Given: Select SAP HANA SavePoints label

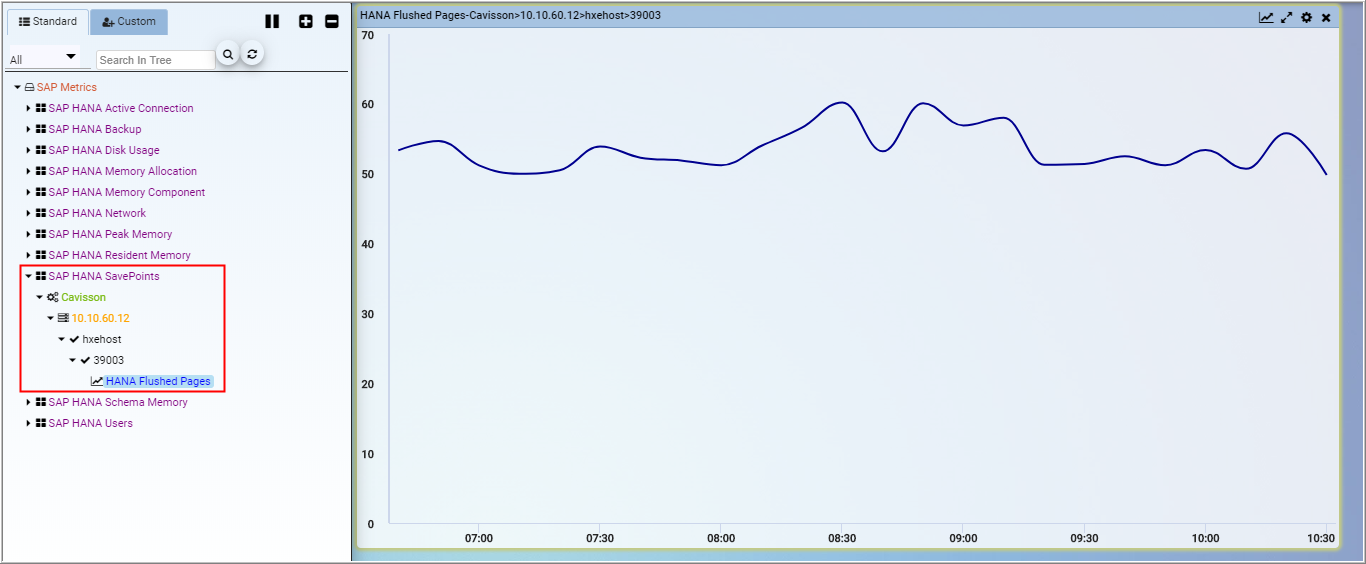Looking at the screenshot, I should pos(104,276).
